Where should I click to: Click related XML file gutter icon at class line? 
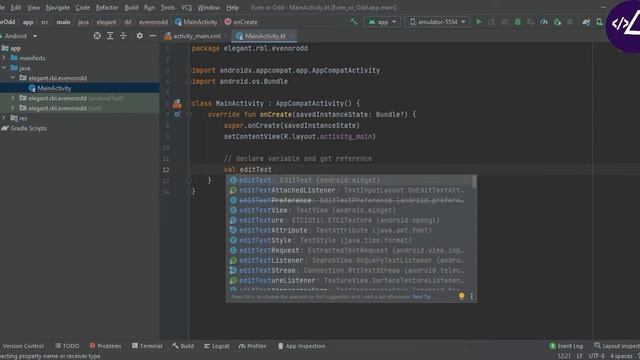177,104
